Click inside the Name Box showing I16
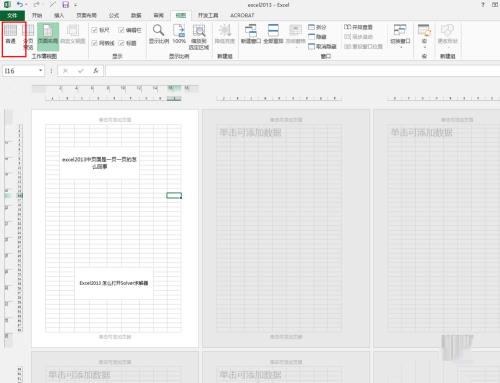 pyautogui.click(x=20, y=71)
